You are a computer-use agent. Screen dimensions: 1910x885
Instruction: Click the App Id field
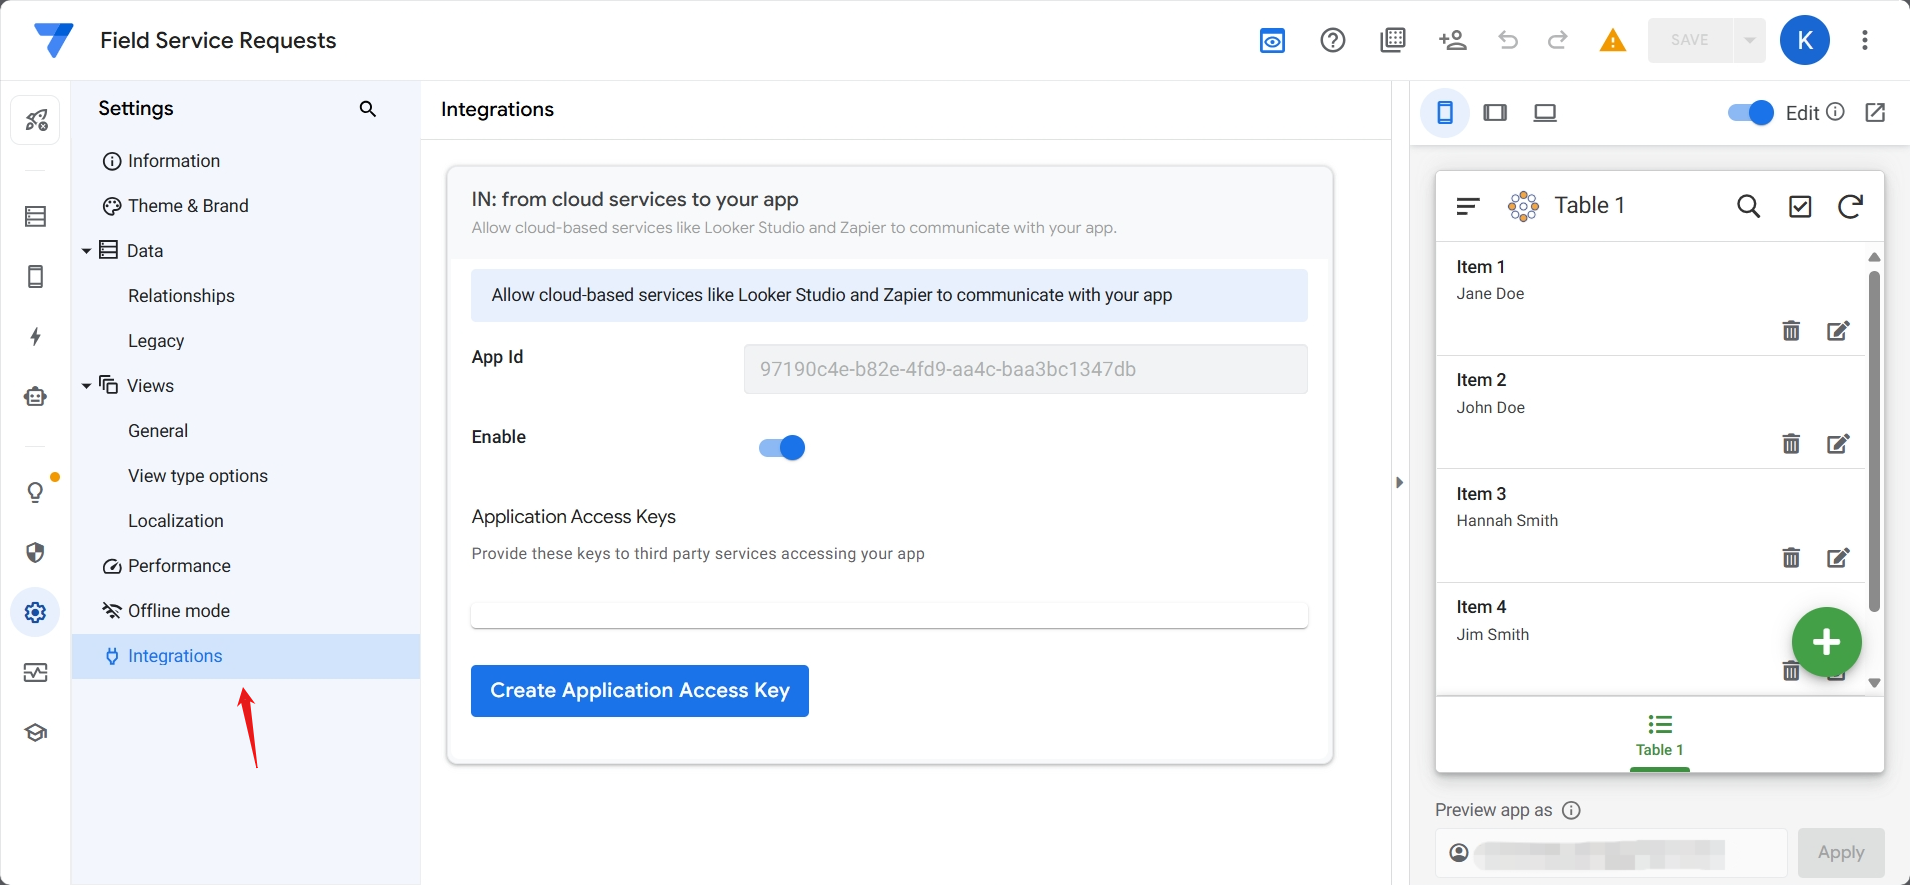[1026, 369]
